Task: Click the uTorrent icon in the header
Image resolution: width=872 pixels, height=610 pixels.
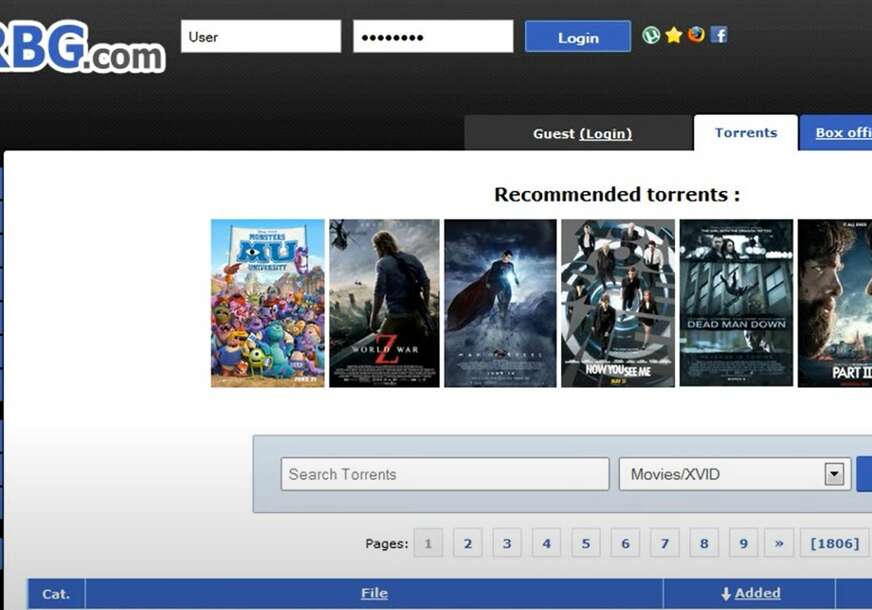Action: click(x=651, y=35)
